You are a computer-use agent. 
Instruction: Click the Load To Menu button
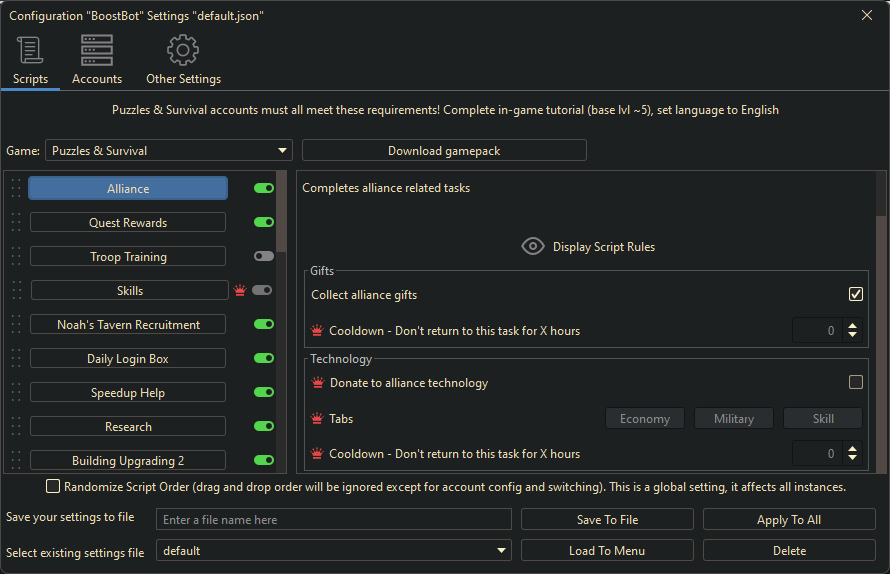click(x=607, y=550)
